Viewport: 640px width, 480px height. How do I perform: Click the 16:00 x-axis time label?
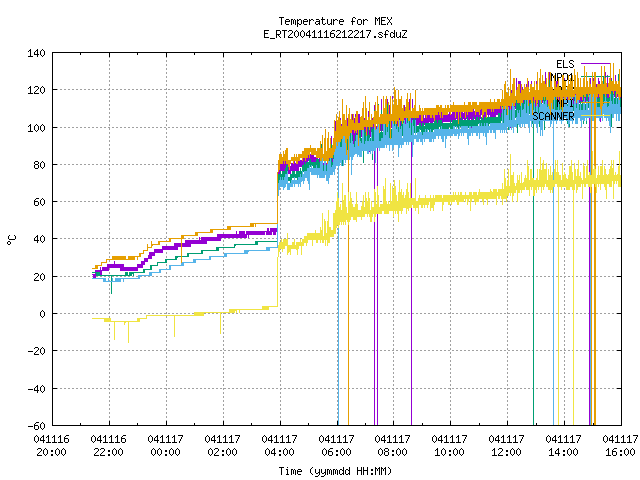(620, 452)
